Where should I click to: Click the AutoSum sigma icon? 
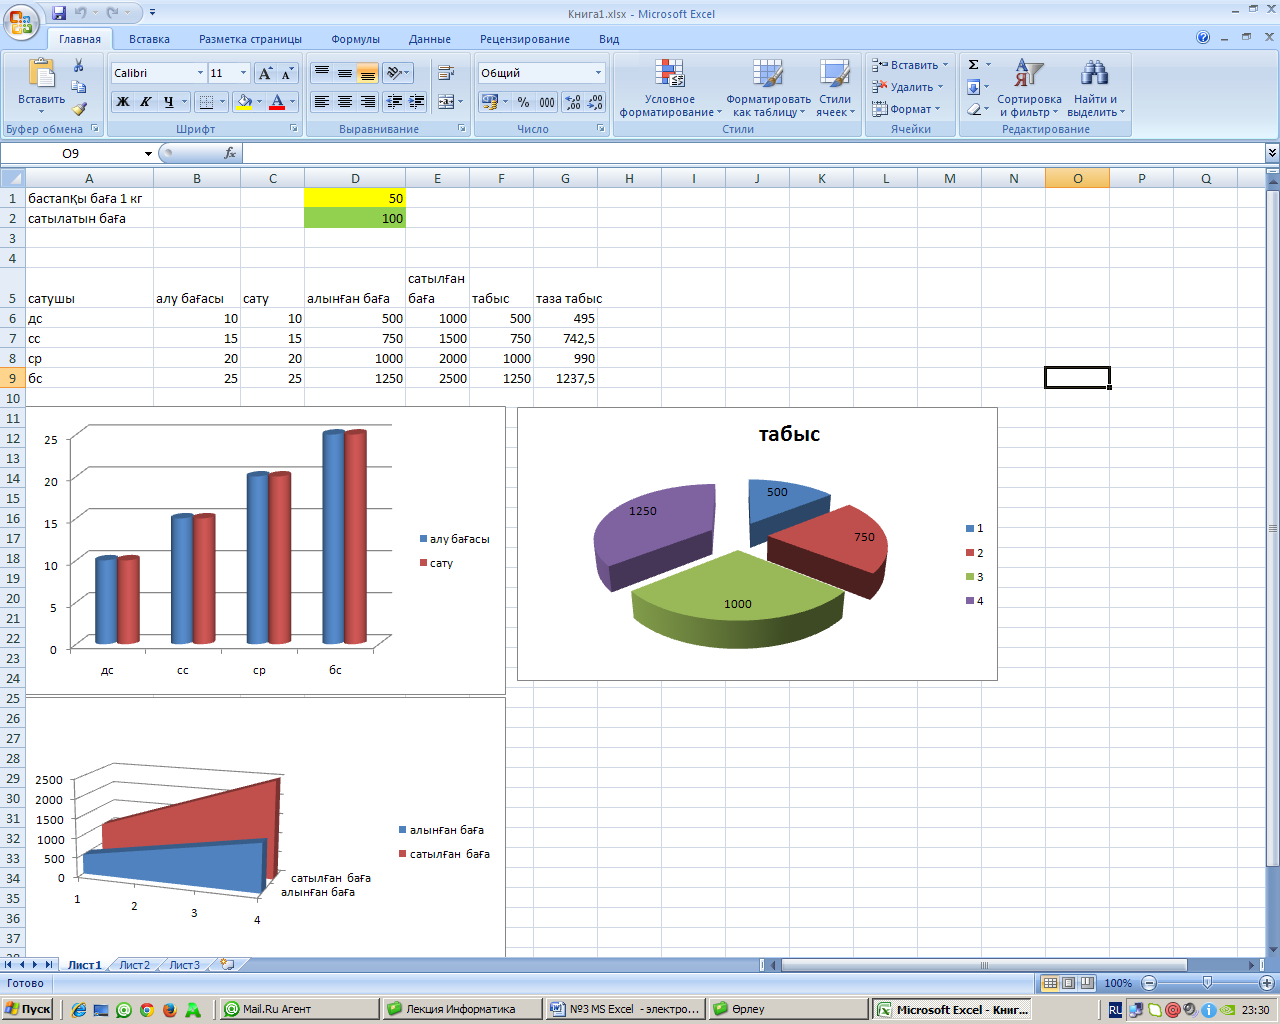[x=974, y=65]
